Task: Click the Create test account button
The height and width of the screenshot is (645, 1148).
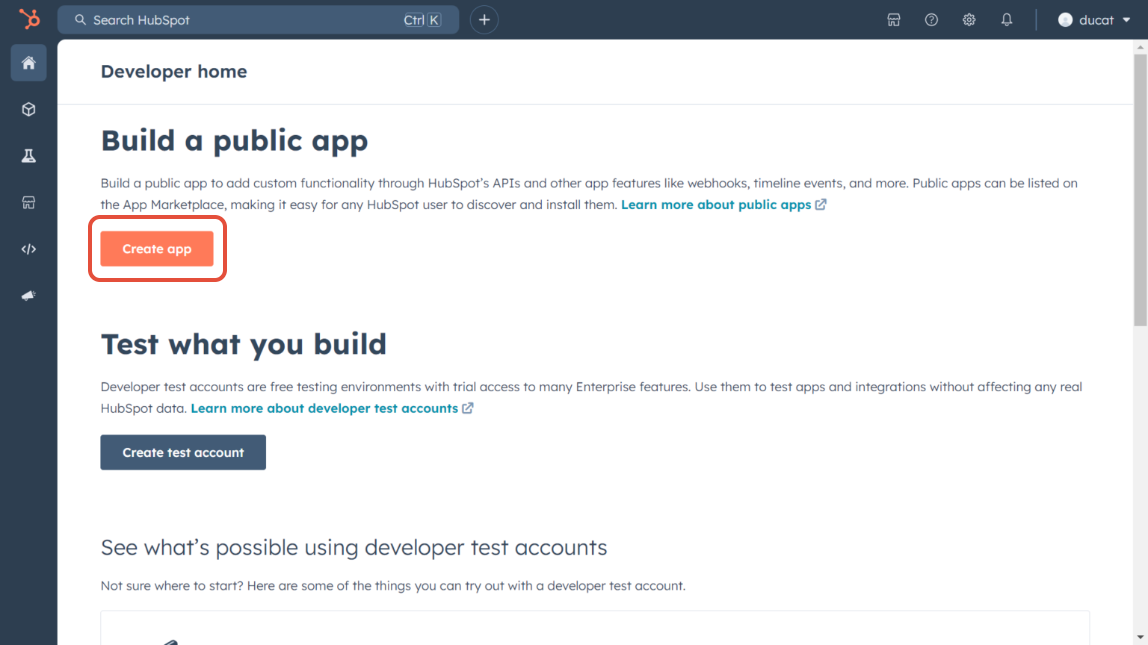Action: (x=183, y=452)
